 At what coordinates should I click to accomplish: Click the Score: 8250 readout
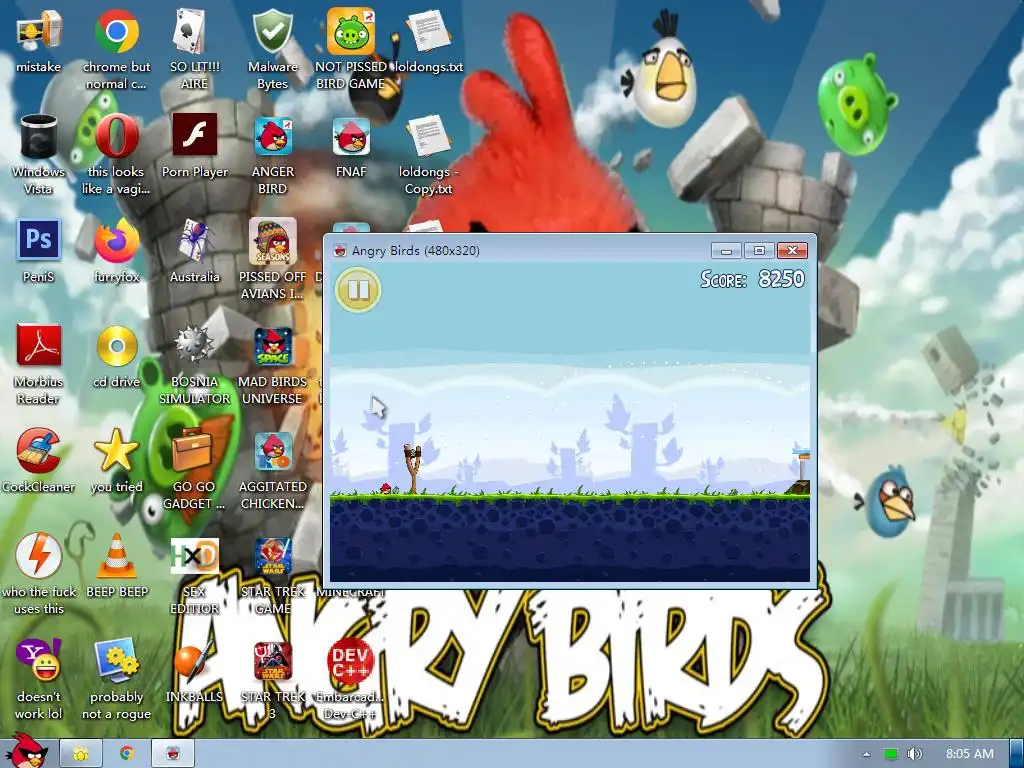[x=752, y=279]
